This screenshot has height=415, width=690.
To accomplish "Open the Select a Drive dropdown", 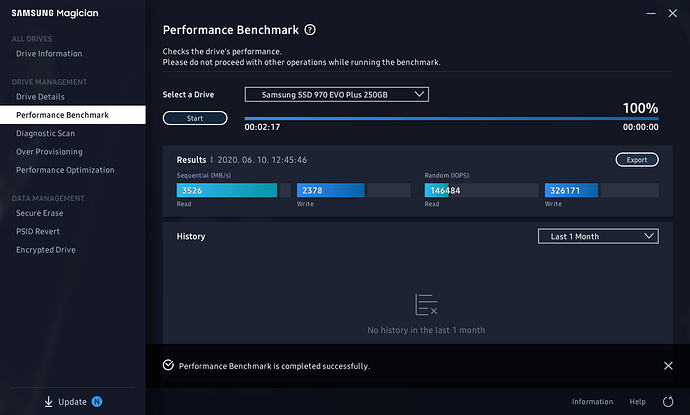I will coord(336,95).
